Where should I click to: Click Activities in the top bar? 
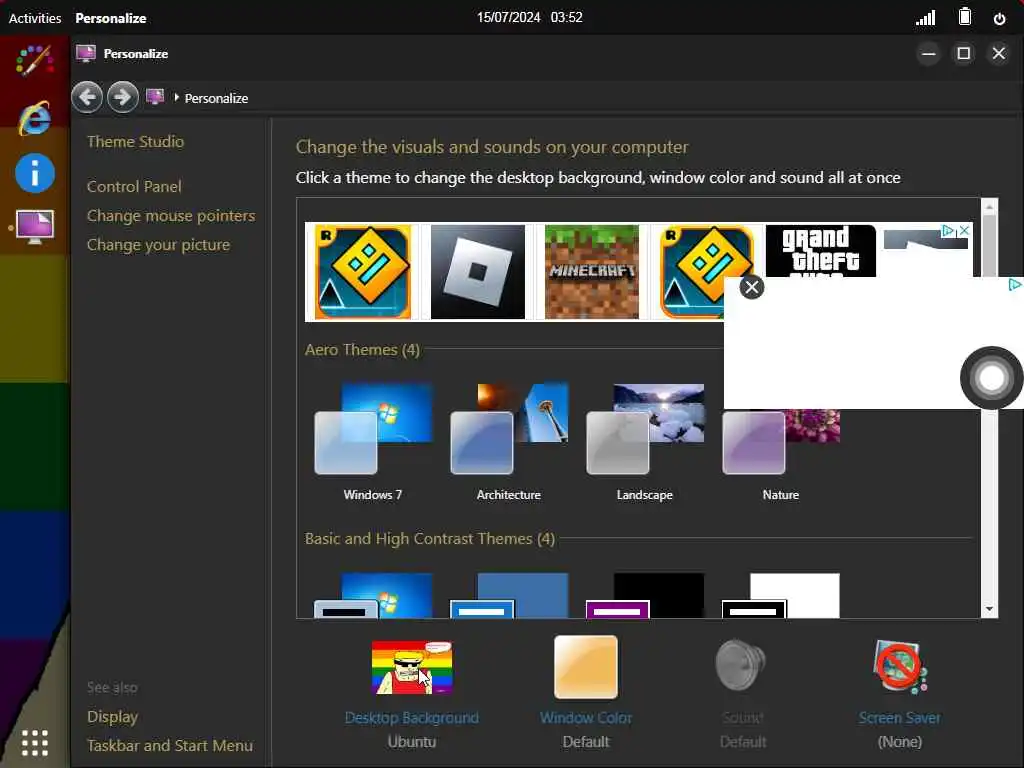point(35,18)
